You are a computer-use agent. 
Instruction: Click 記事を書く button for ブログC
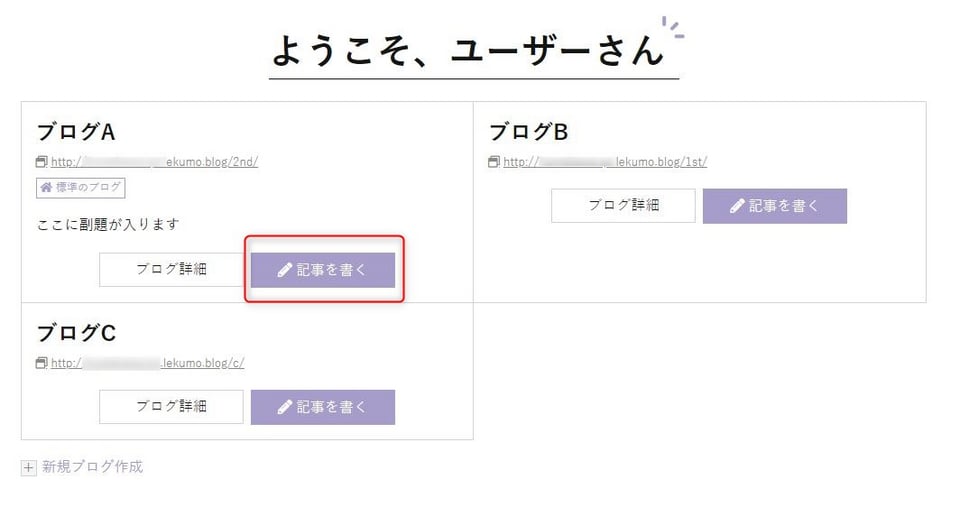323,407
